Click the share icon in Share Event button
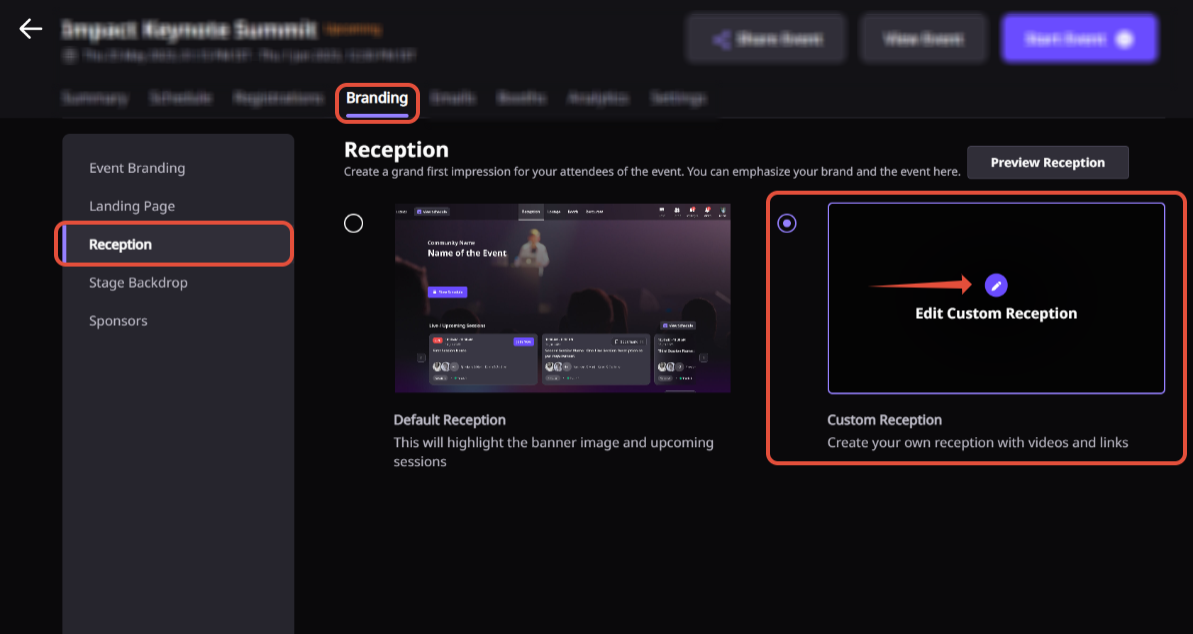The width and height of the screenshot is (1193, 634). (x=721, y=39)
